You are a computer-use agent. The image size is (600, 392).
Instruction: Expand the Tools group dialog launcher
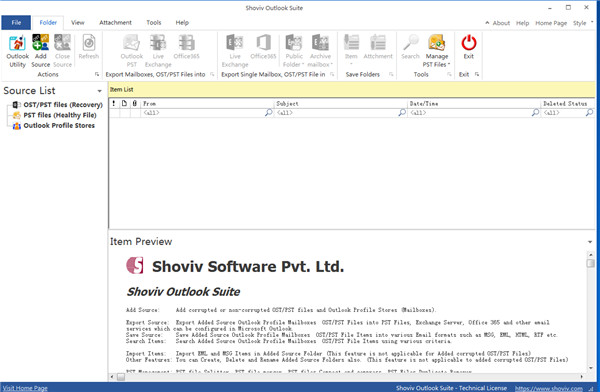tap(449, 74)
